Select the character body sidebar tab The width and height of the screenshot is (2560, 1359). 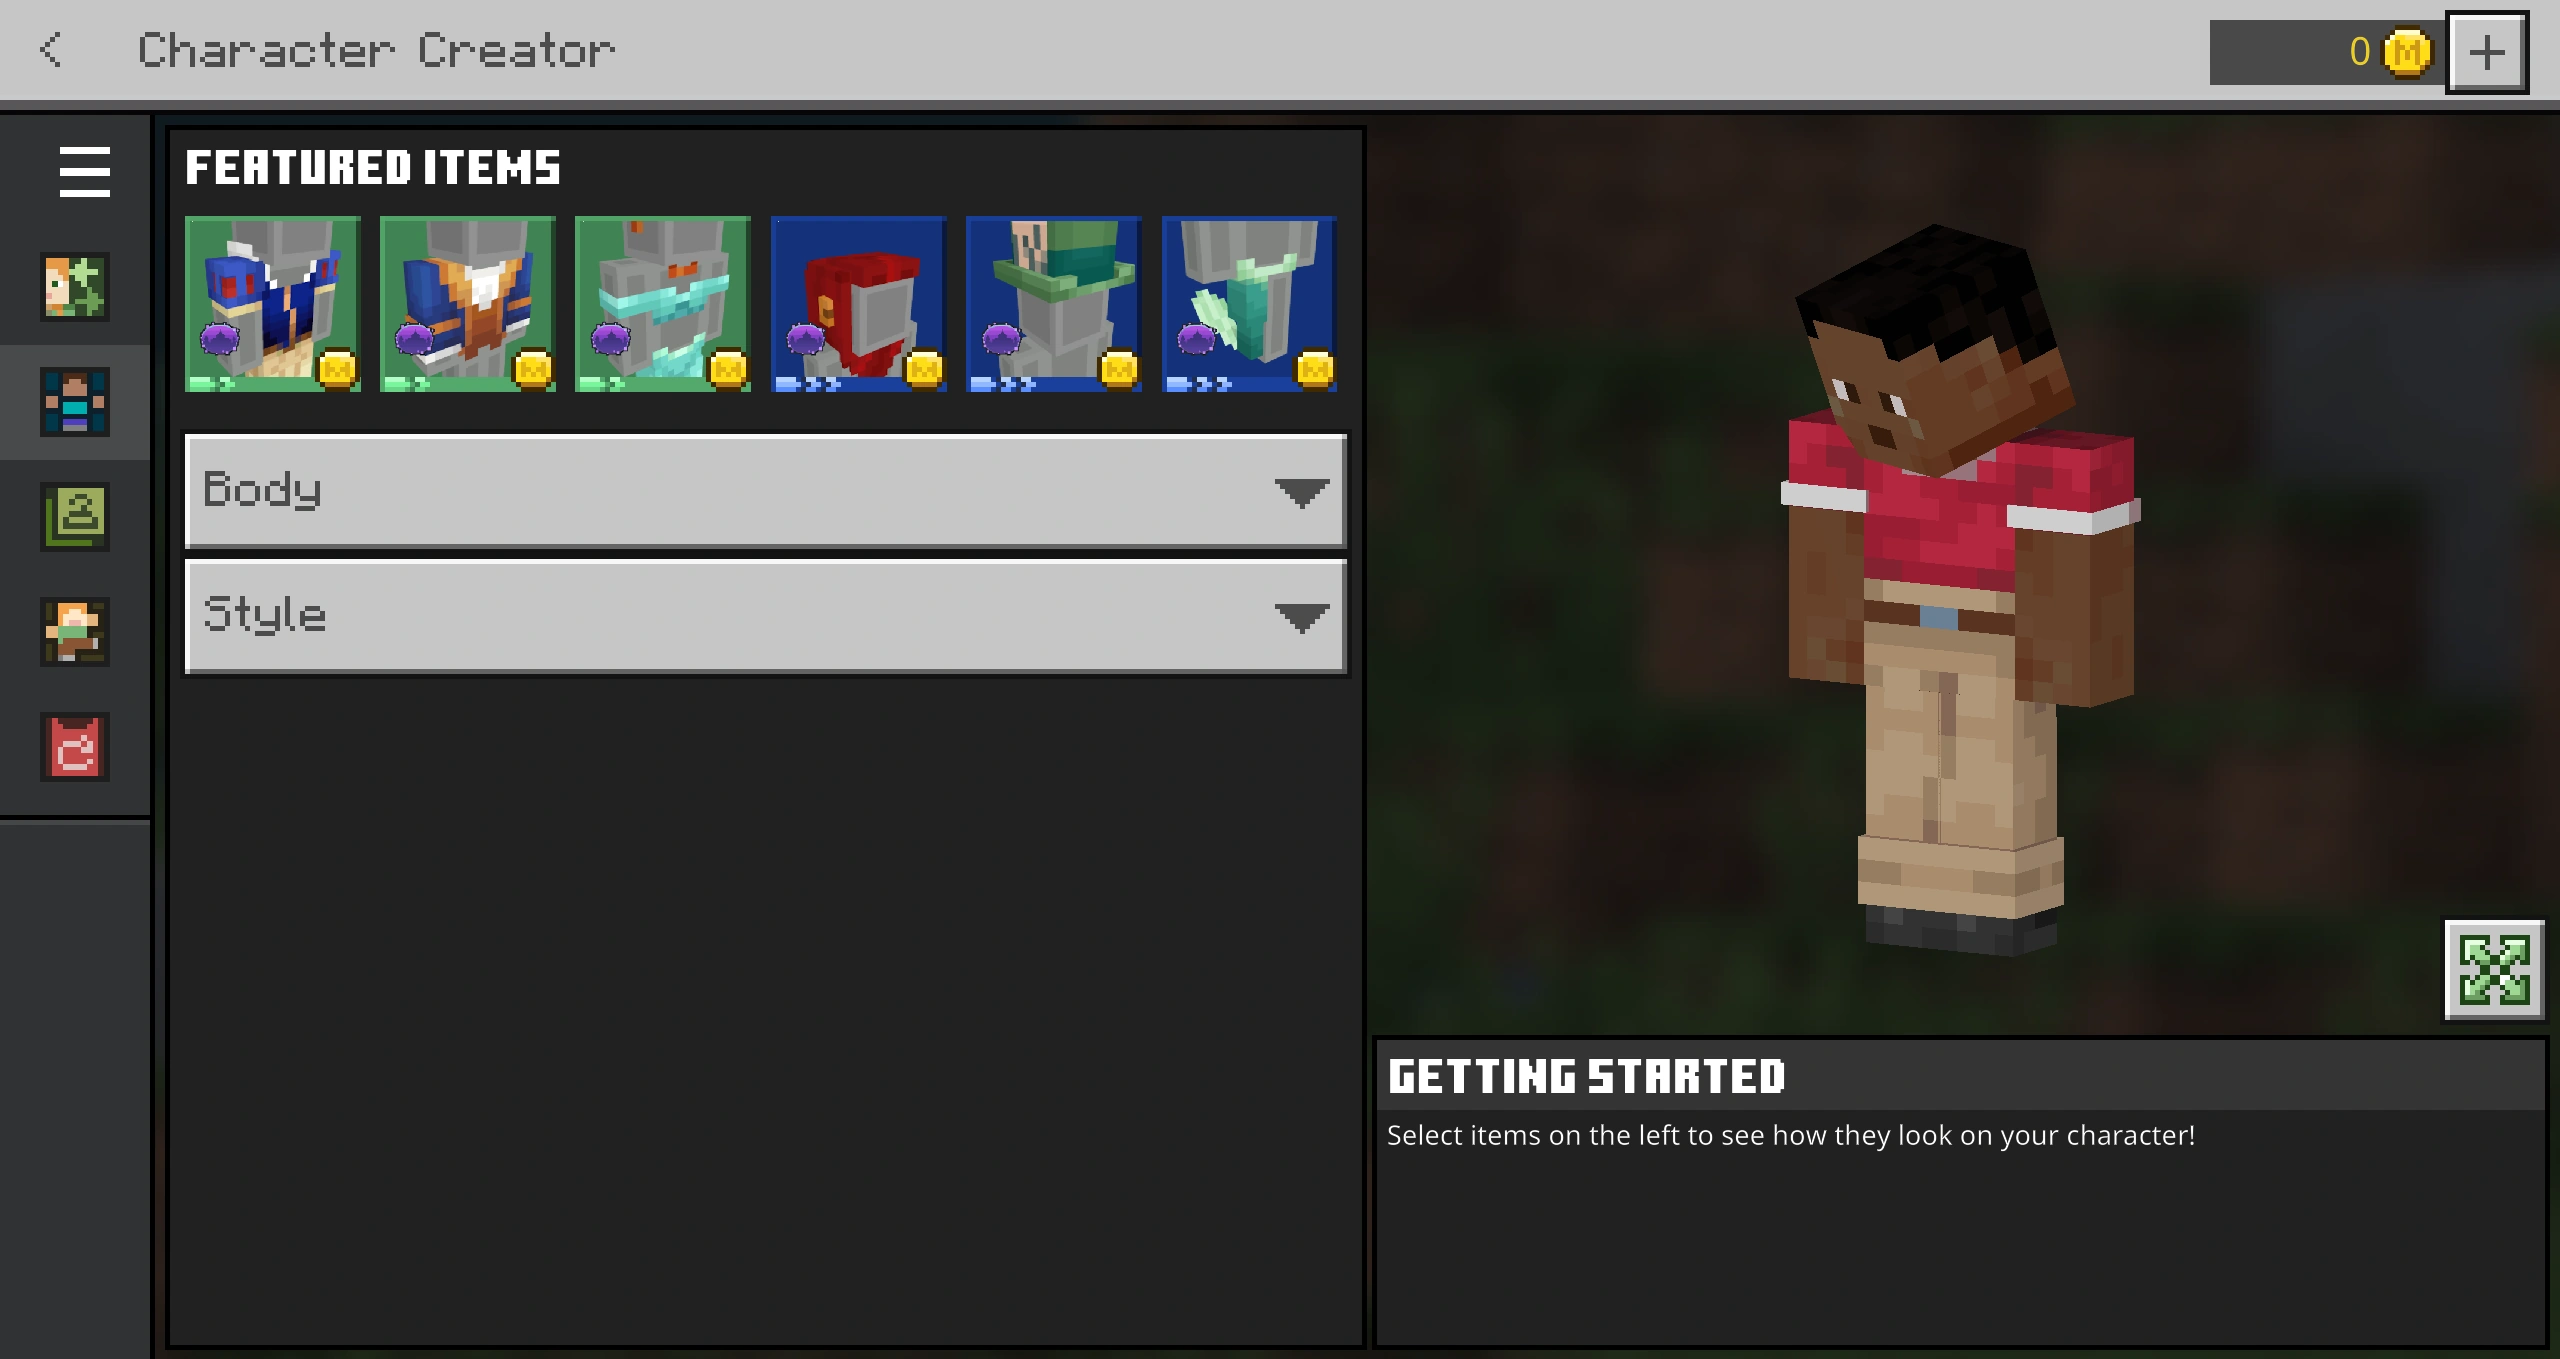(75, 402)
